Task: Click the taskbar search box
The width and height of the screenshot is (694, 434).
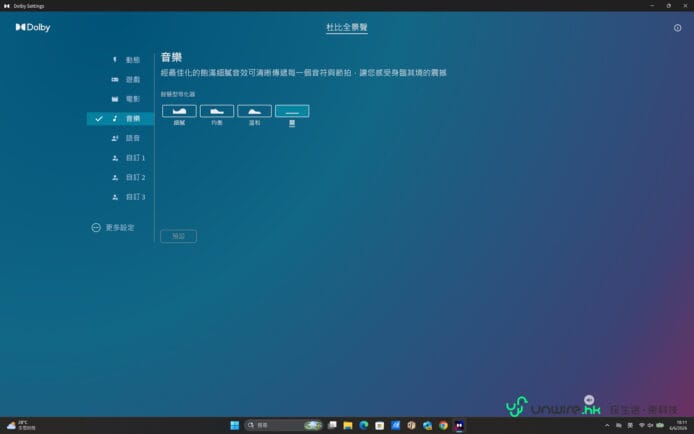Action: point(283,425)
